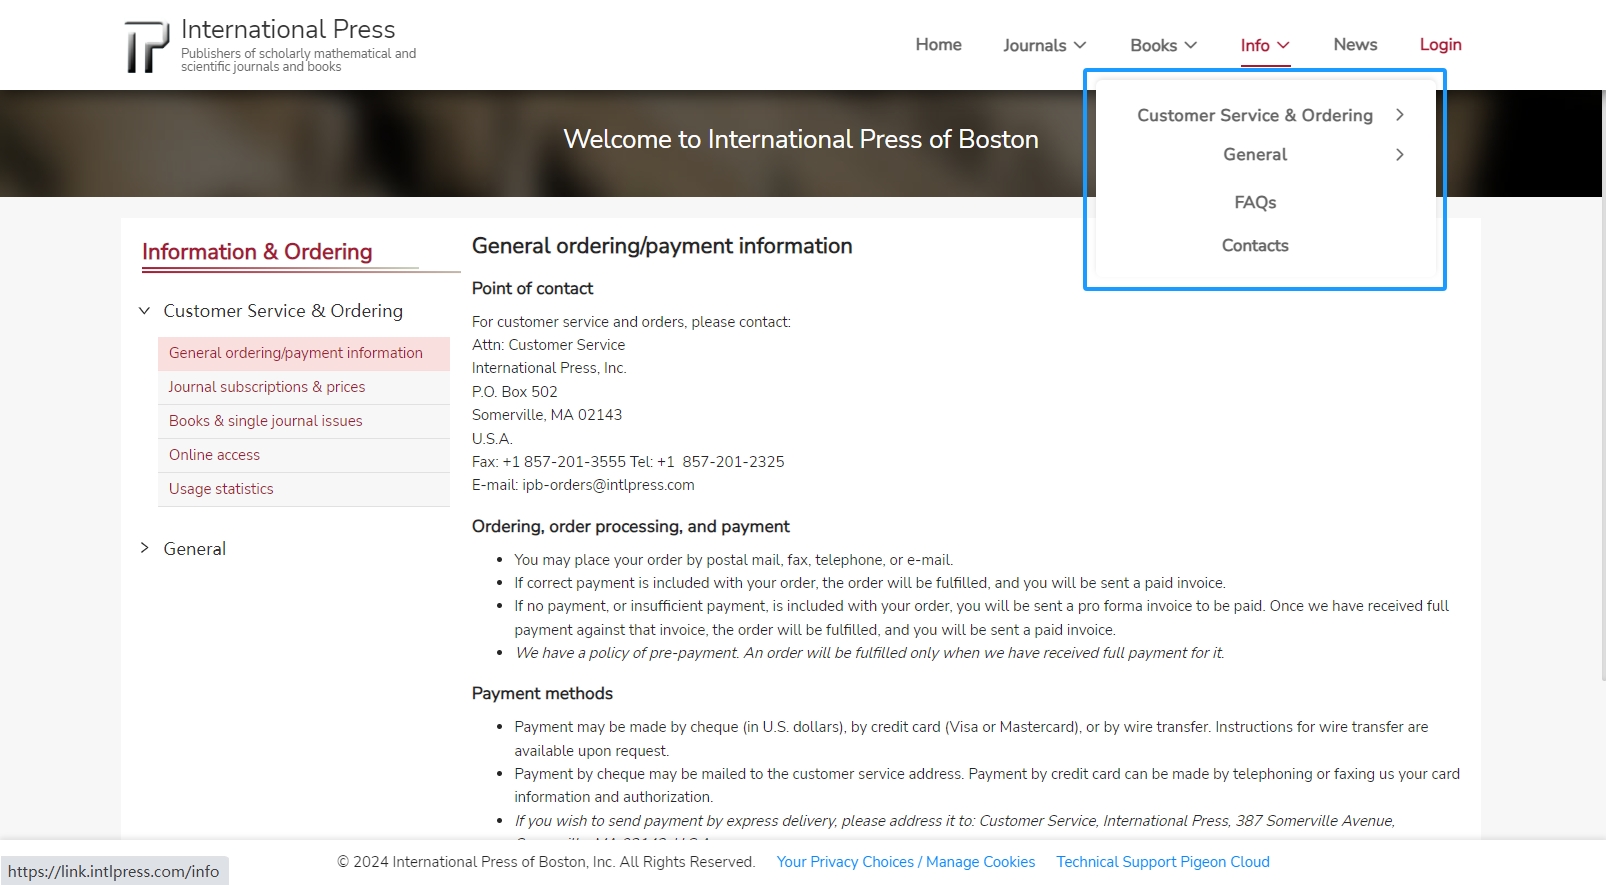The width and height of the screenshot is (1606, 885).
Task: Click the Welcome to International Press banner text
Action: pos(801,139)
